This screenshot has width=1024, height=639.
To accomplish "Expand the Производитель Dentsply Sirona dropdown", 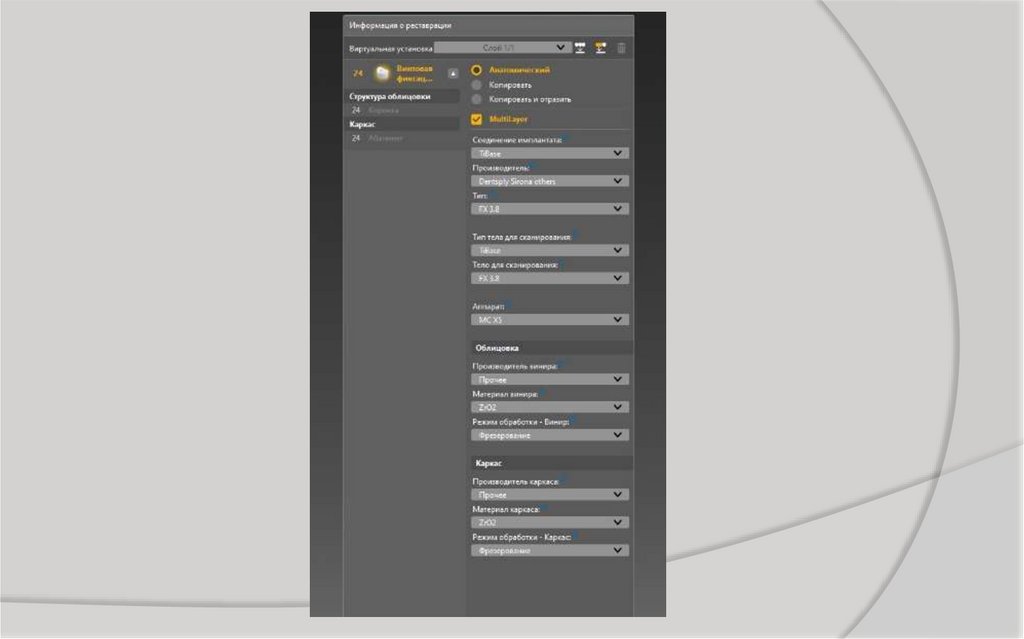I will tap(550, 181).
